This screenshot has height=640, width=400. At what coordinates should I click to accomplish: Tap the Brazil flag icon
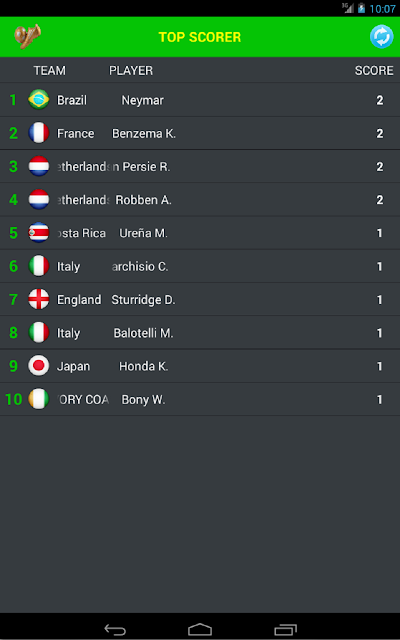39,100
